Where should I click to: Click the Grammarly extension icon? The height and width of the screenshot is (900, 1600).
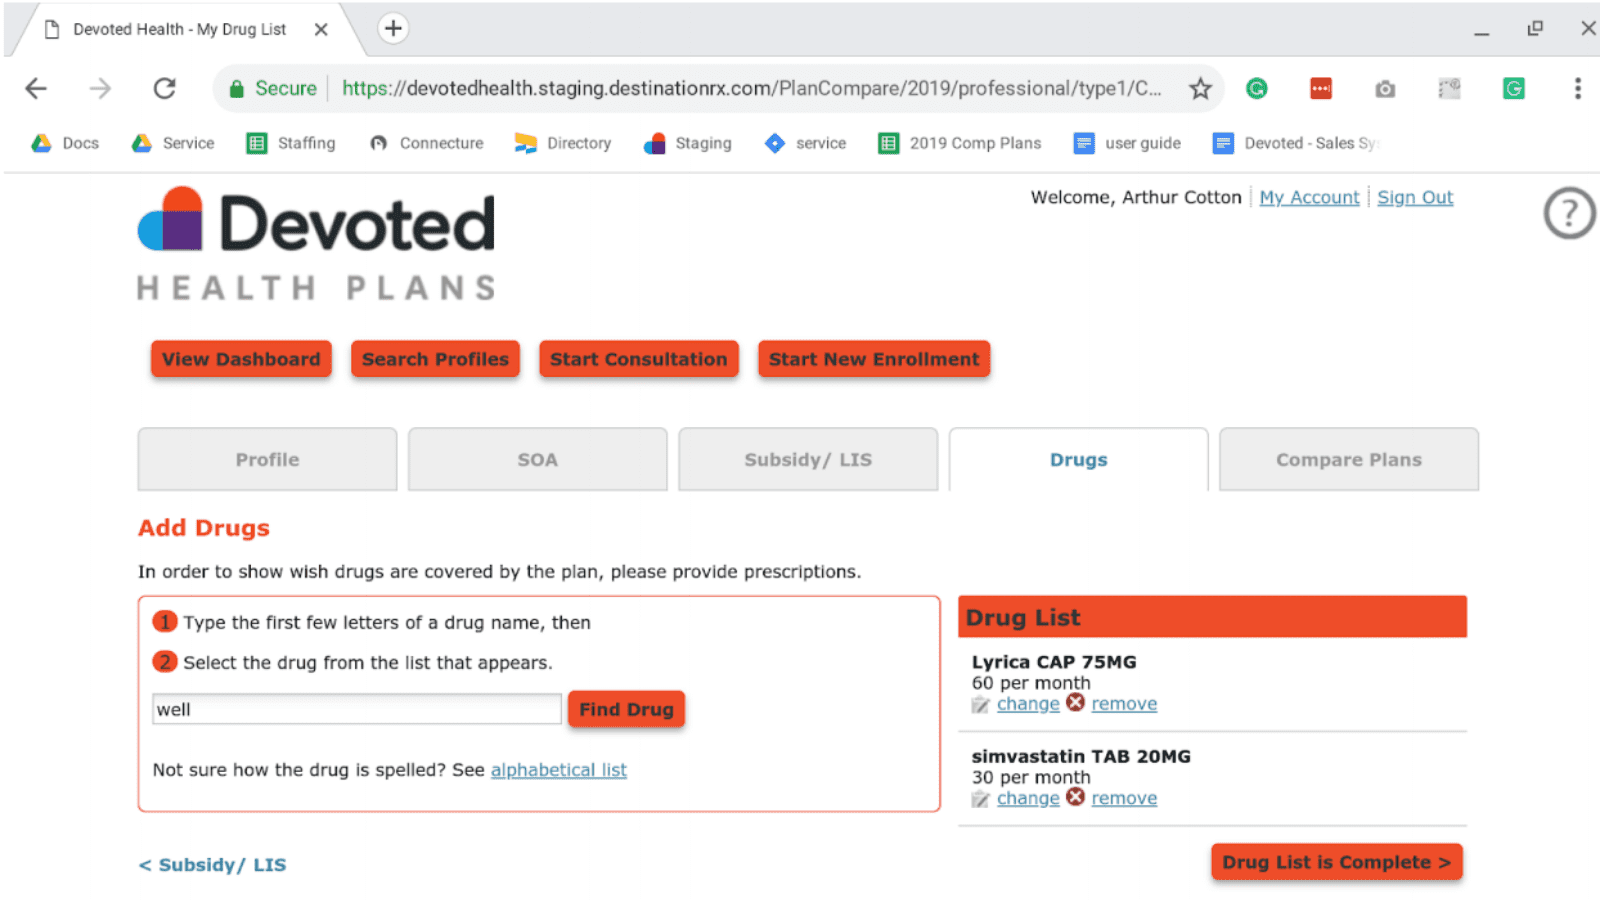click(1257, 89)
